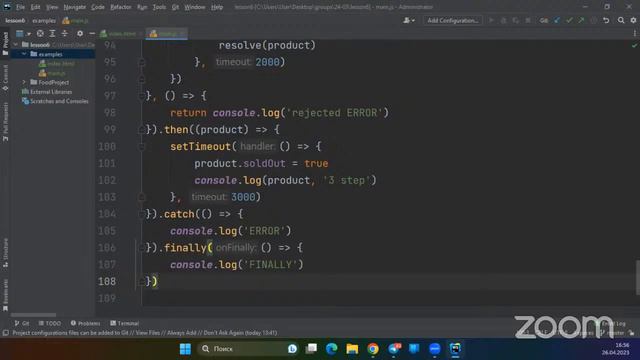Viewport: 640px width, 360px height.
Task: Open the Commit tool window tab
Action: [5, 78]
